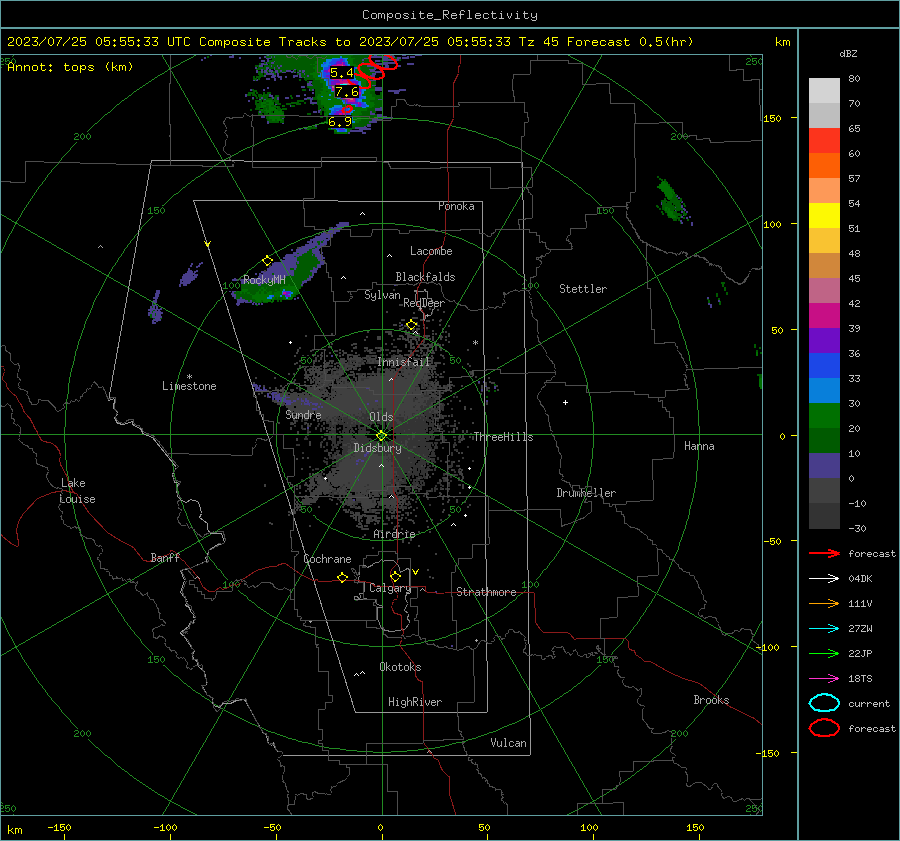This screenshot has height=841, width=900.
Task: Select the white 04DK arrow icon
Action: click(824, 579)
